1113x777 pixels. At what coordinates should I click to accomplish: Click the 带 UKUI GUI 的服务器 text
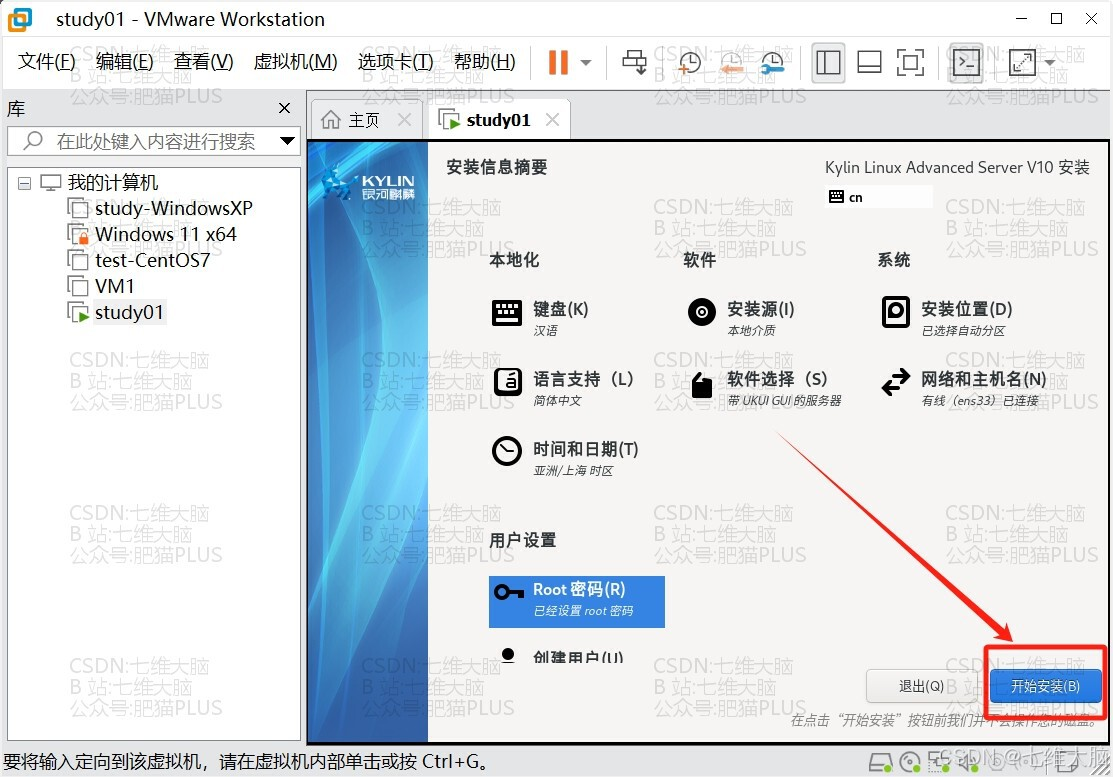pyautogui.click(x=784, y=401)
